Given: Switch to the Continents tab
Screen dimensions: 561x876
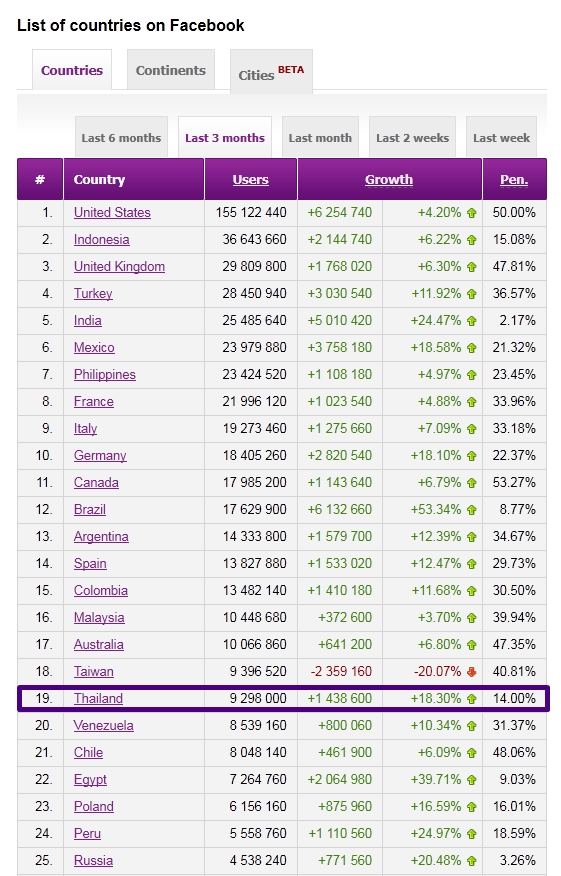Looking at the screenshot, I should tap(171, 70).
